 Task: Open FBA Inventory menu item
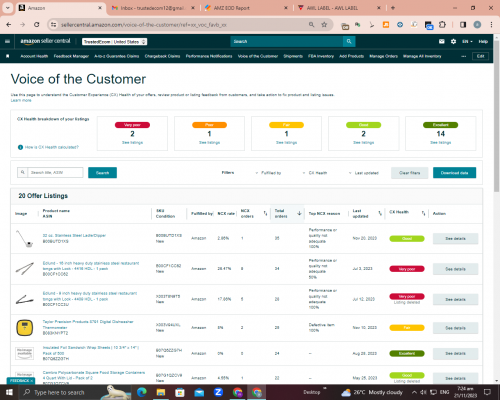(321, 56)
